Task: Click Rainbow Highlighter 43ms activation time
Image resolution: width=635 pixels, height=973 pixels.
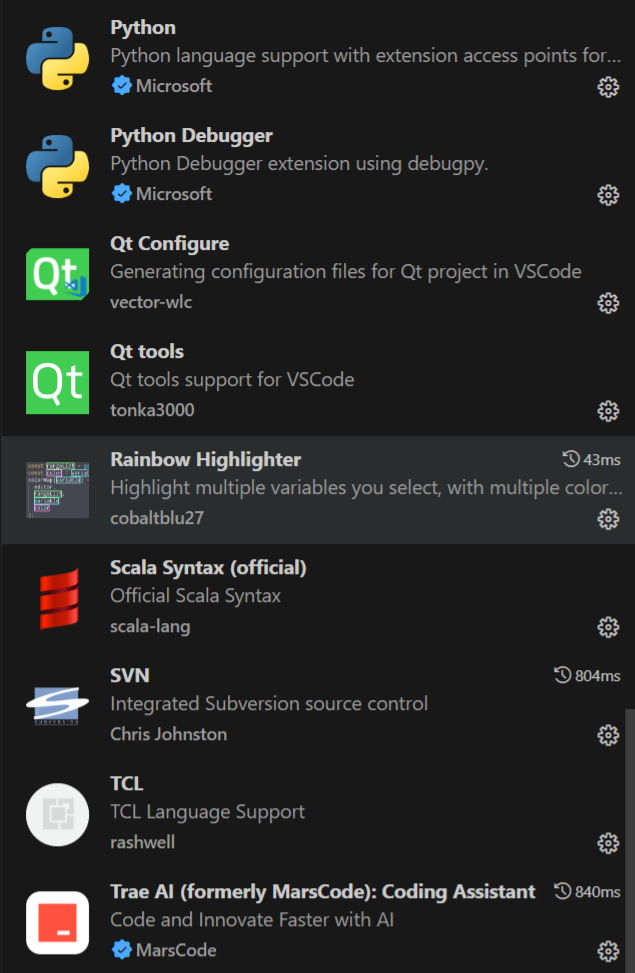Action: click(x=592, y=459)
